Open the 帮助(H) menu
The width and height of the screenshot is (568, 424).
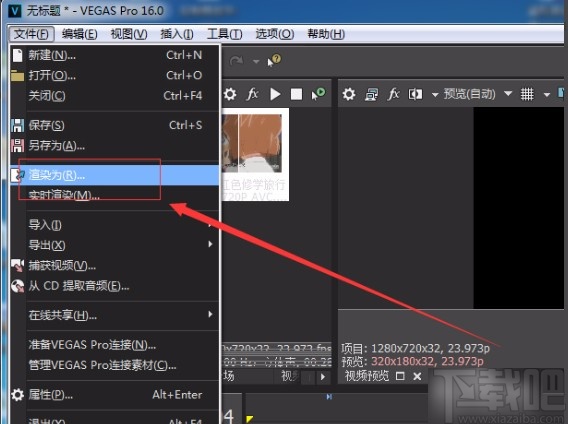[x=326, y=34]
